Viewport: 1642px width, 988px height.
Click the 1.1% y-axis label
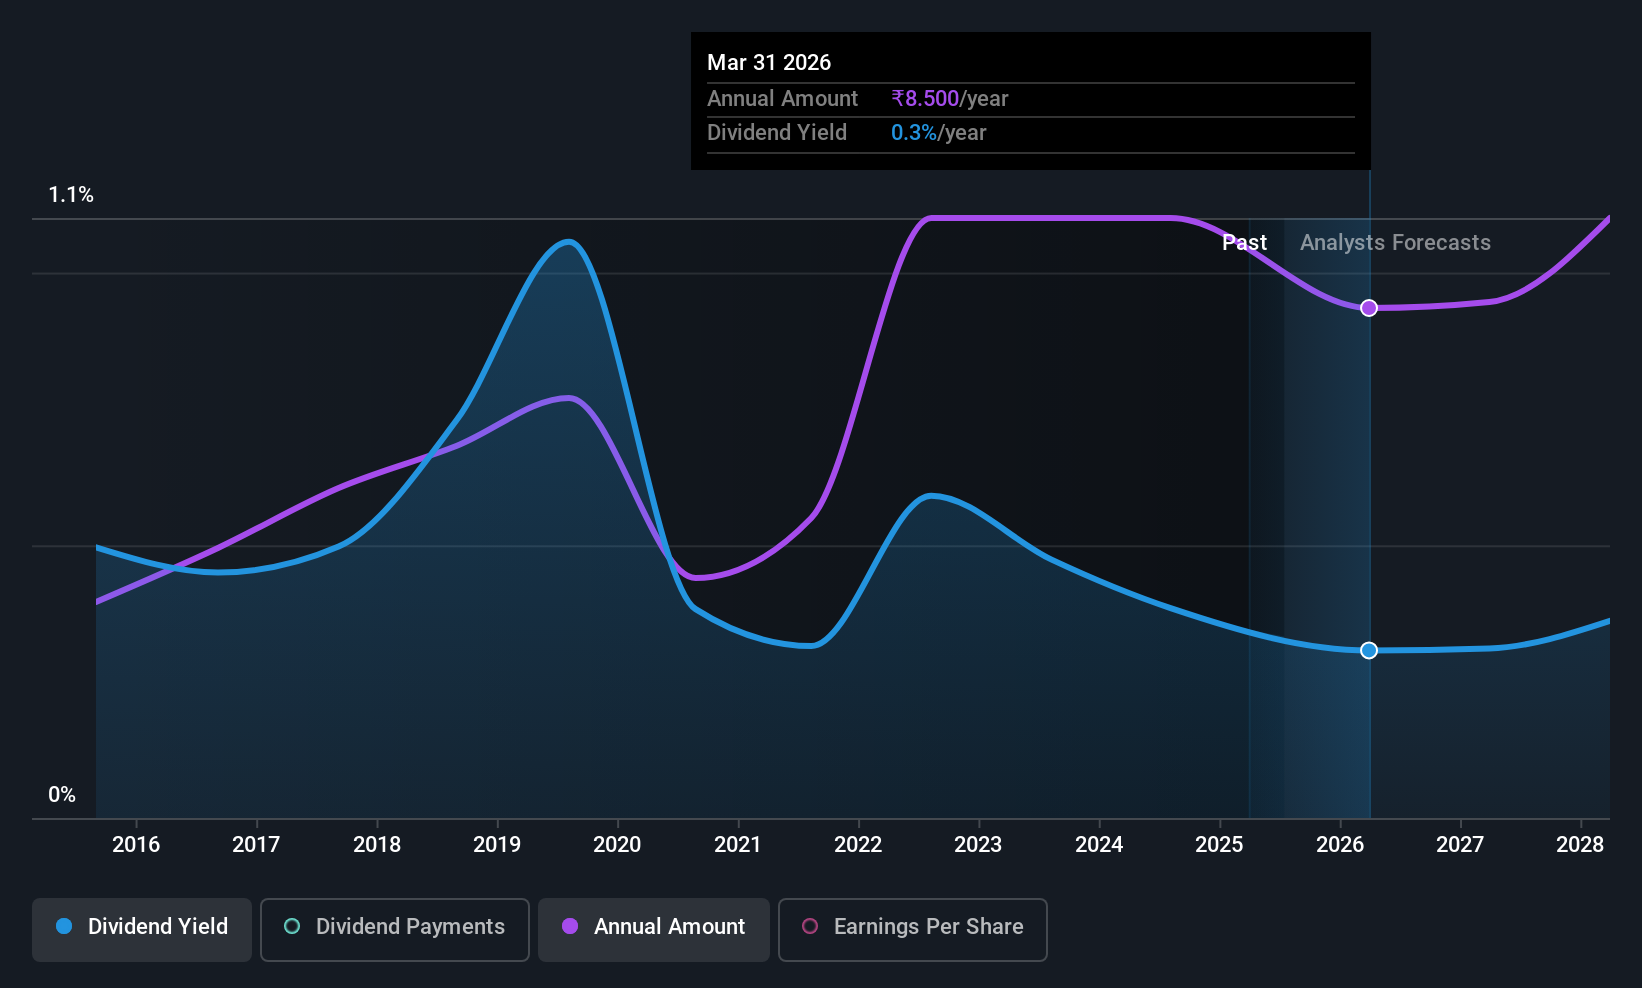tap(71, 195)
